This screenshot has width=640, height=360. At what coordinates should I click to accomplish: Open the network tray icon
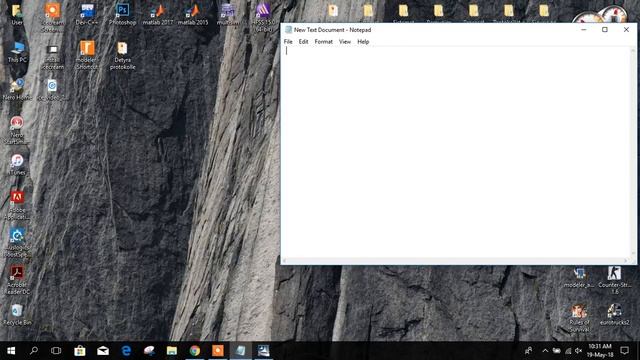point(568,351)
